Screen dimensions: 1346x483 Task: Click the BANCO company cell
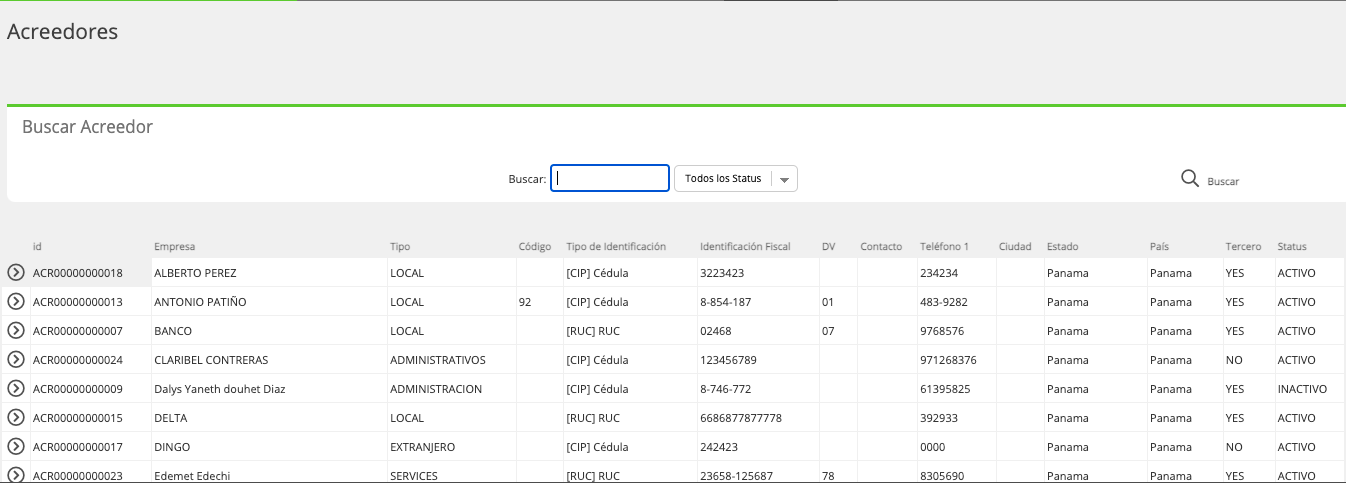click(269, 330)
